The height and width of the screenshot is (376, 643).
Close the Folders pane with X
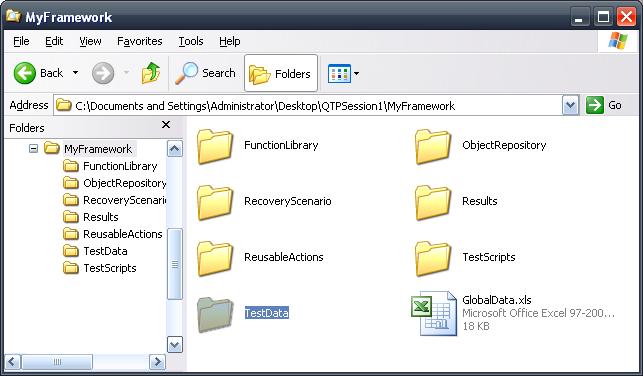(166, 125)
